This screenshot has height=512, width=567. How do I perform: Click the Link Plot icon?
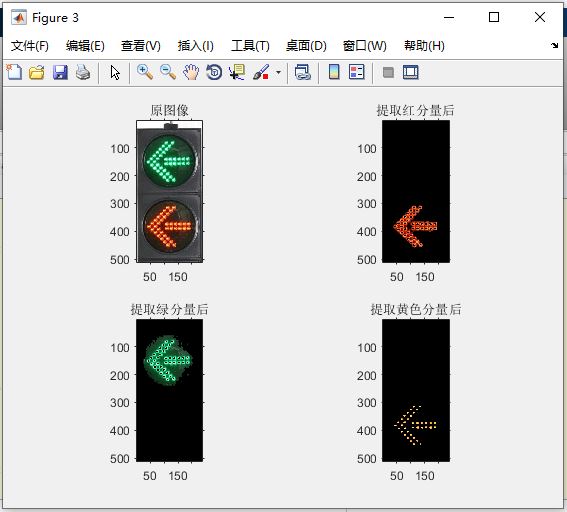point(303,72)
